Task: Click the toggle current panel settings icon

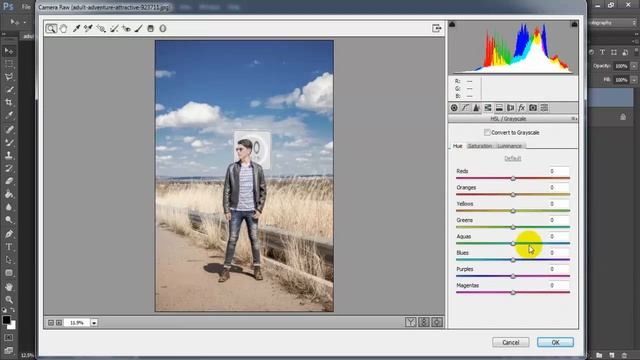Action: [x=437, y=322]
